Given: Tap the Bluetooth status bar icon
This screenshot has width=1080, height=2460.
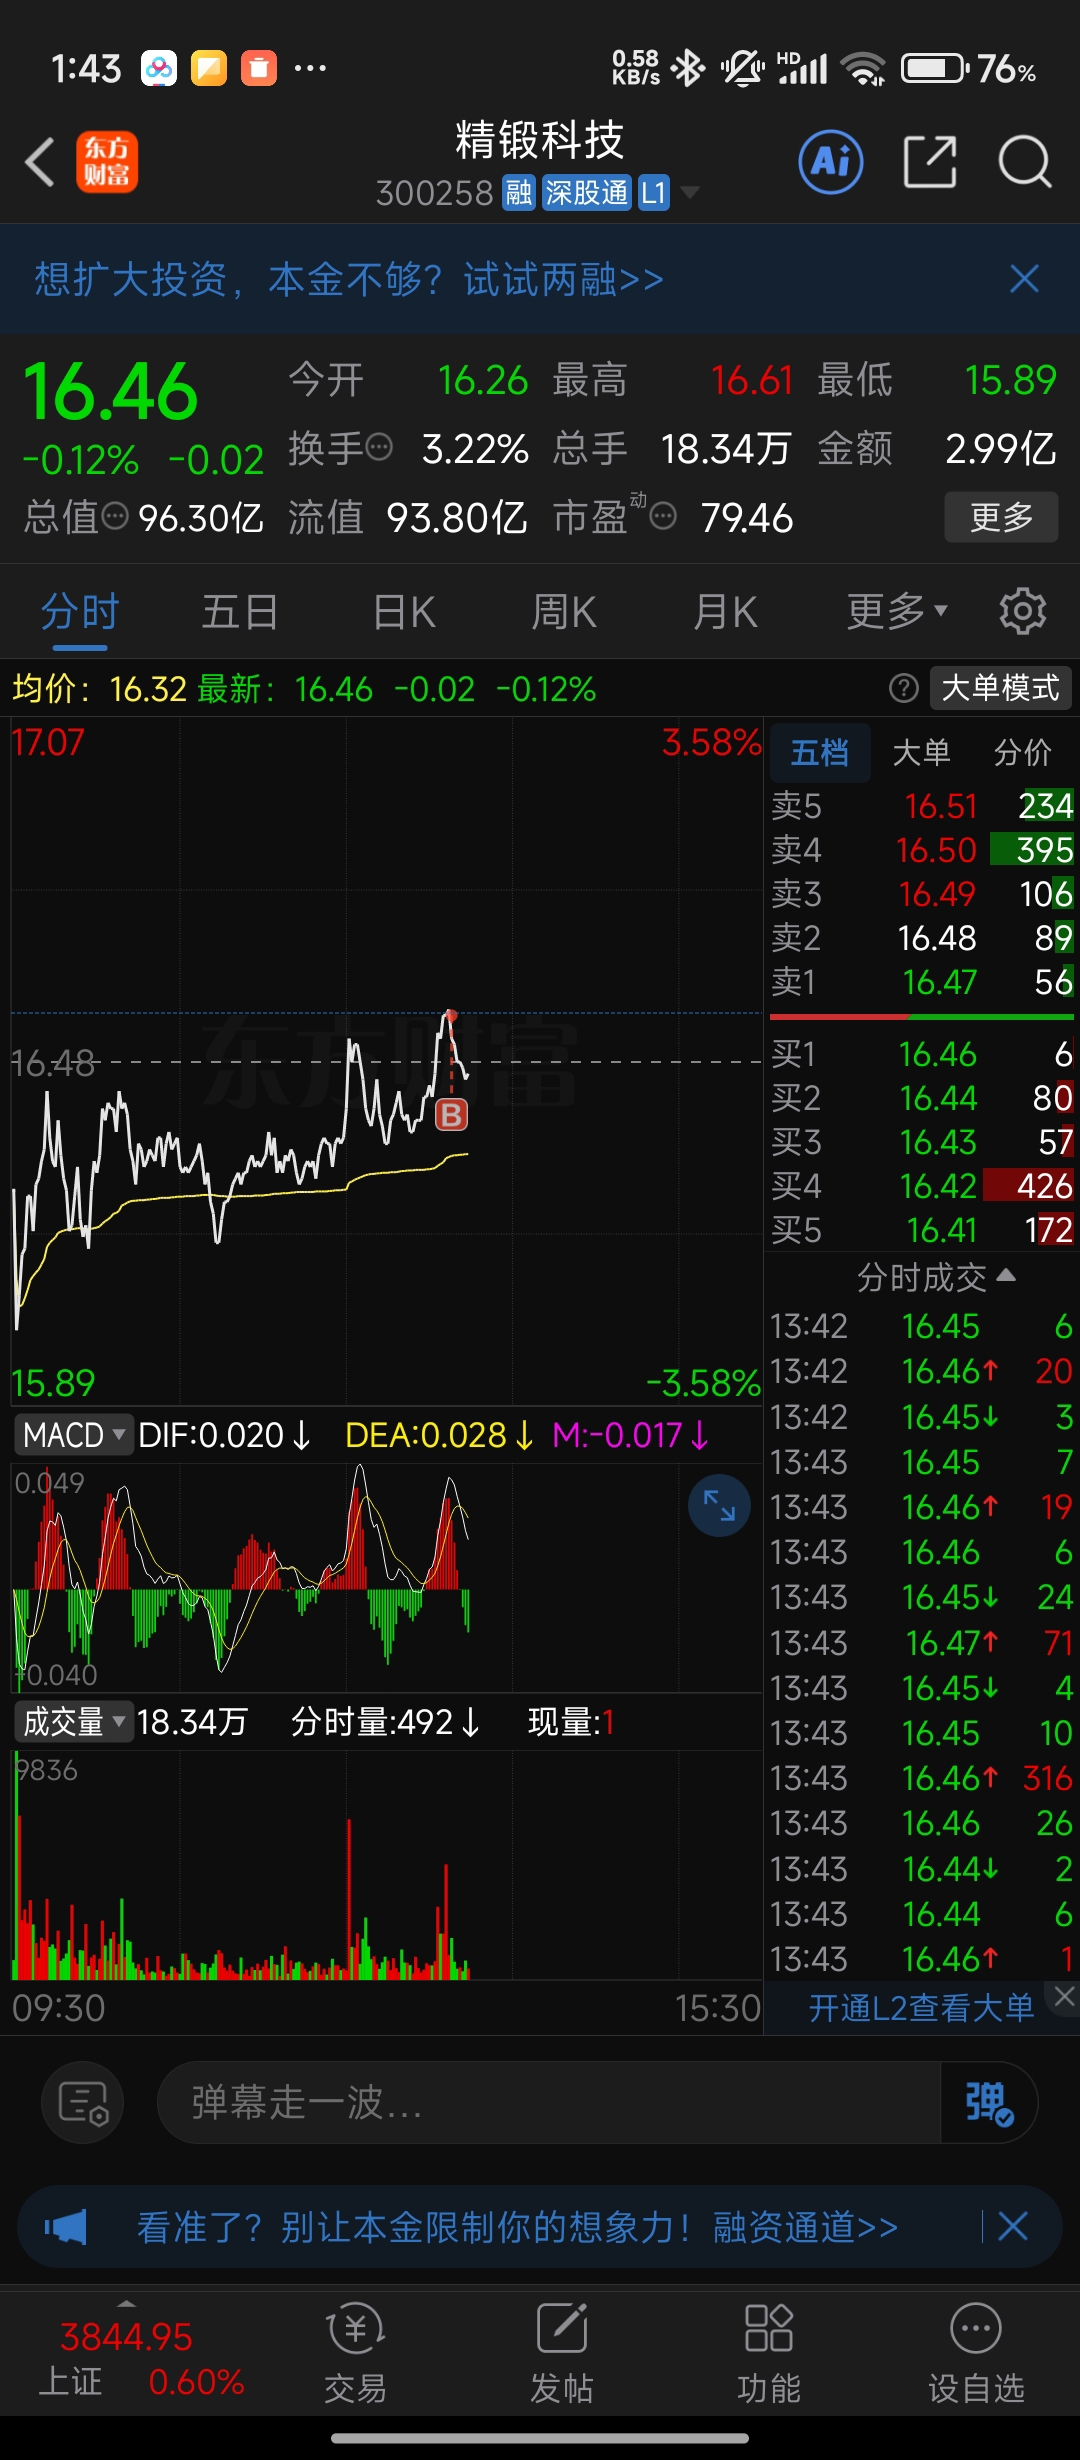Looking at the screenshot, I should 688,68.
